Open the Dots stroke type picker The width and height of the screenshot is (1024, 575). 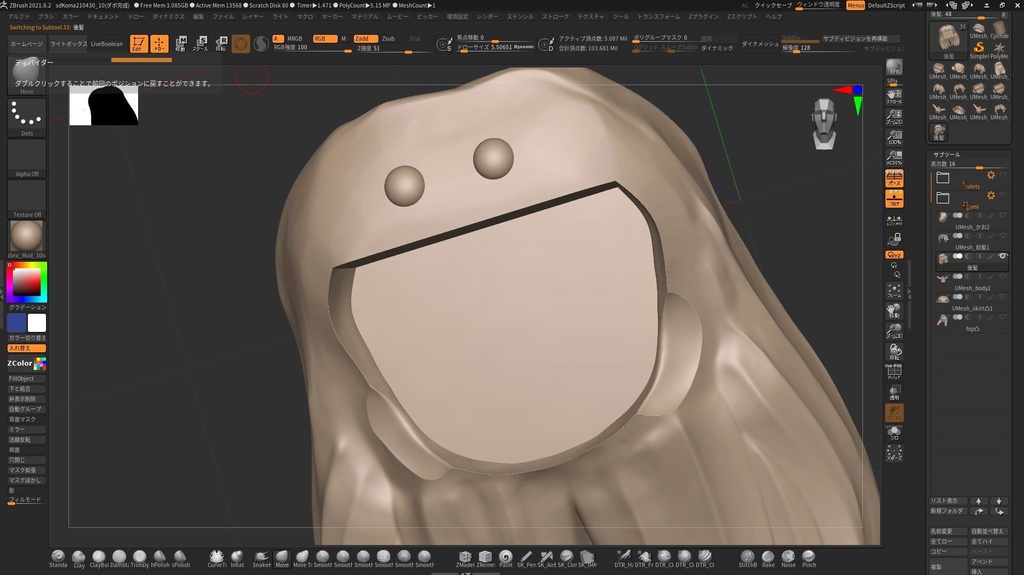27,118
